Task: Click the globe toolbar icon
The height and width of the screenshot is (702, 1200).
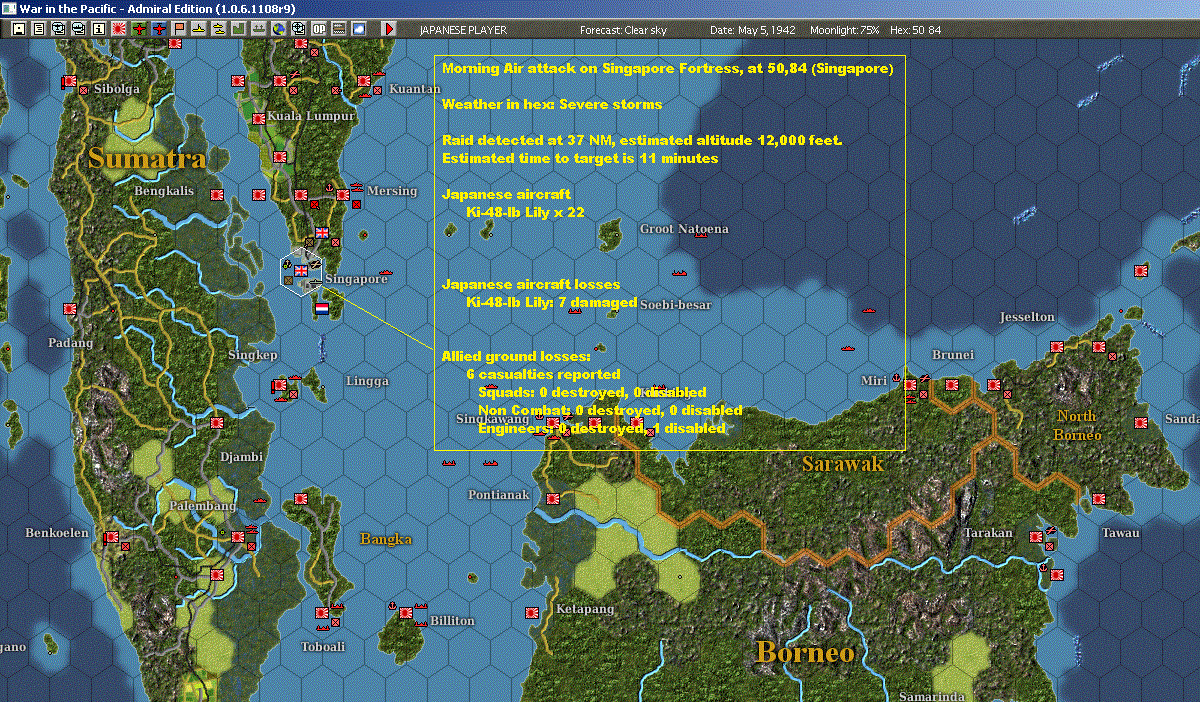Action: [x=278, y=29]
